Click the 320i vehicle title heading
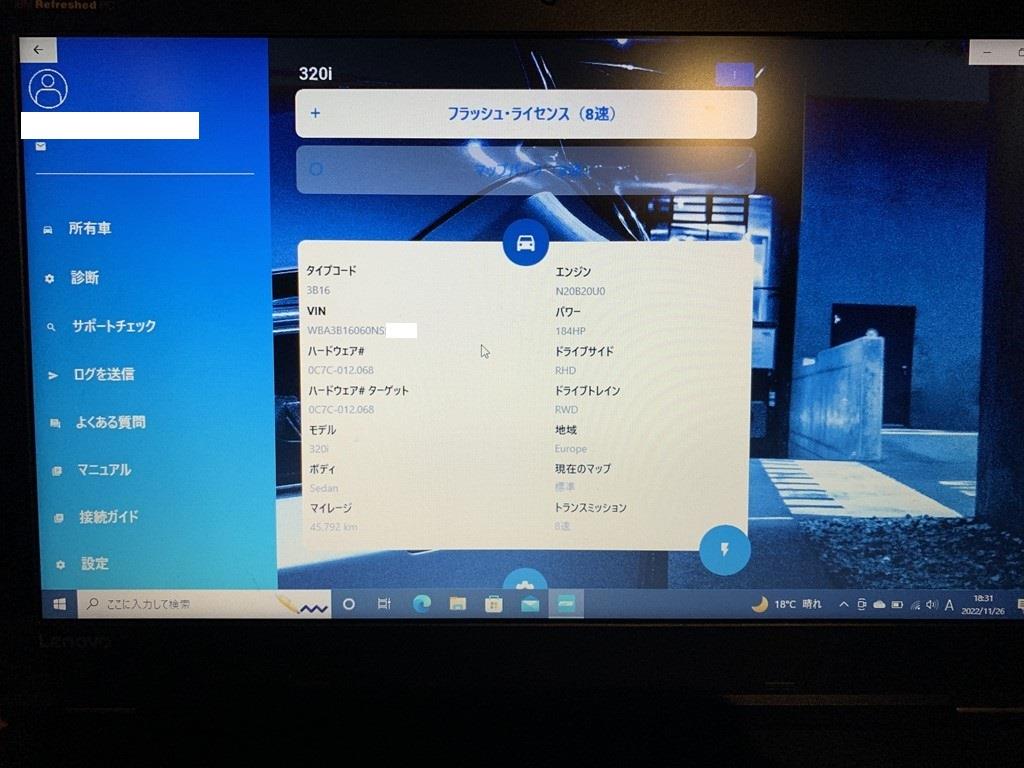The height and width of the screenshot is (768, 1024). click(x=315, y=74)
